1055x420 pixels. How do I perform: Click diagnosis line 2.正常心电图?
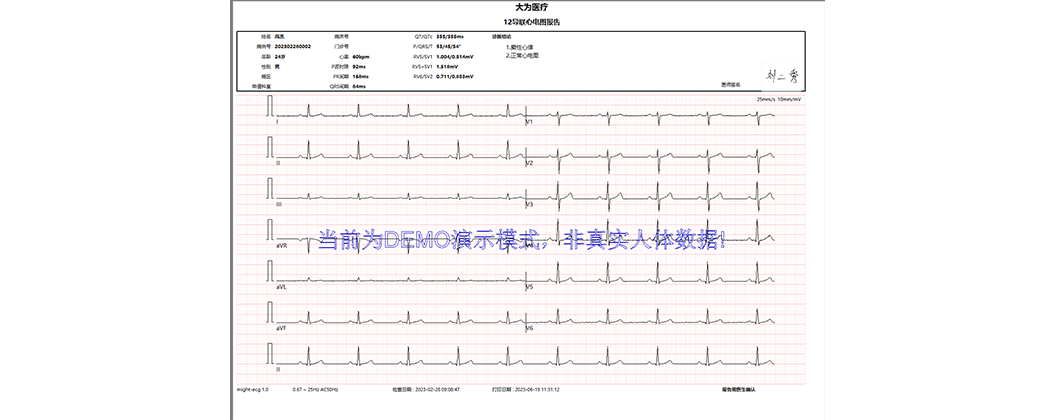coord(522,55)
